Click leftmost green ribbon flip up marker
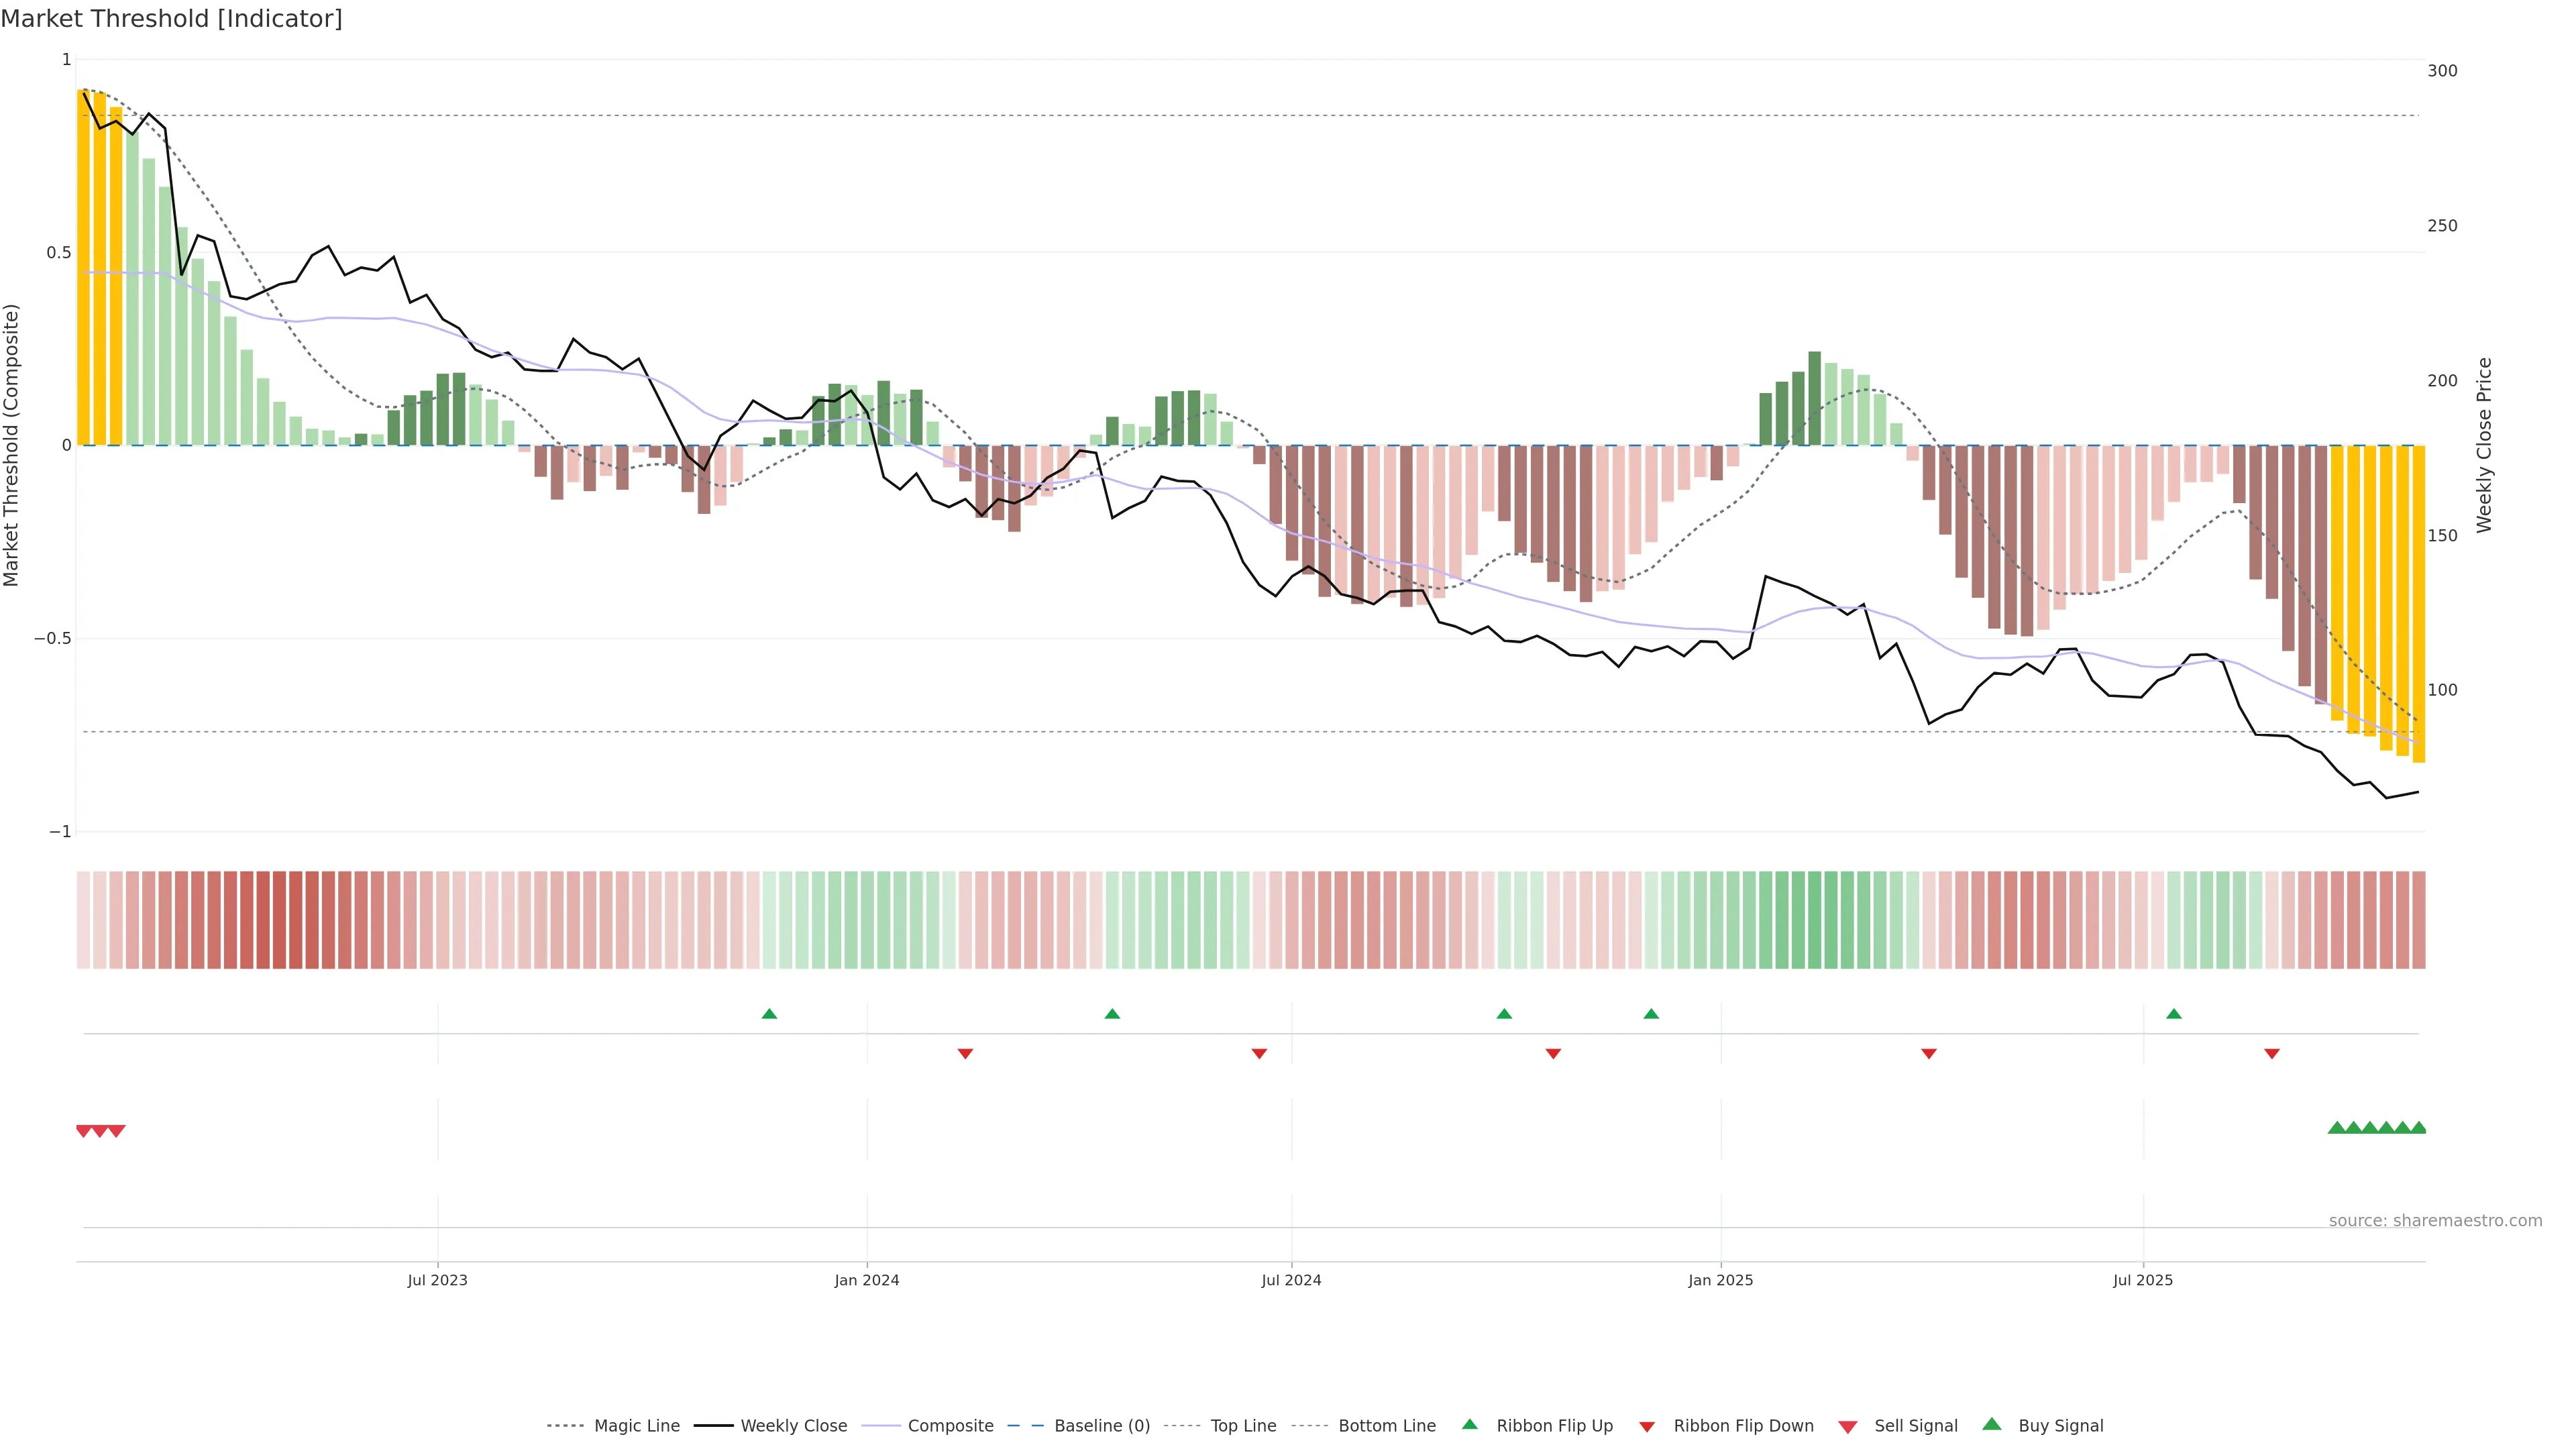 [769, 1014]
